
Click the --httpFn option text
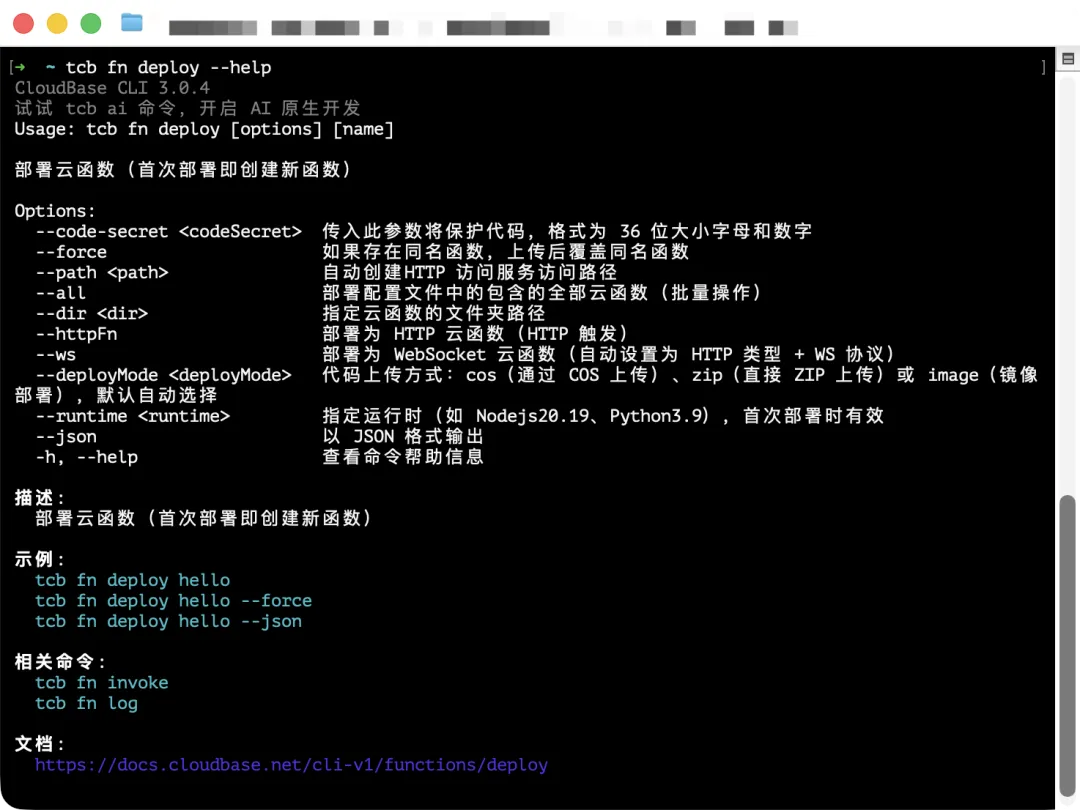[x=75, y=334]
